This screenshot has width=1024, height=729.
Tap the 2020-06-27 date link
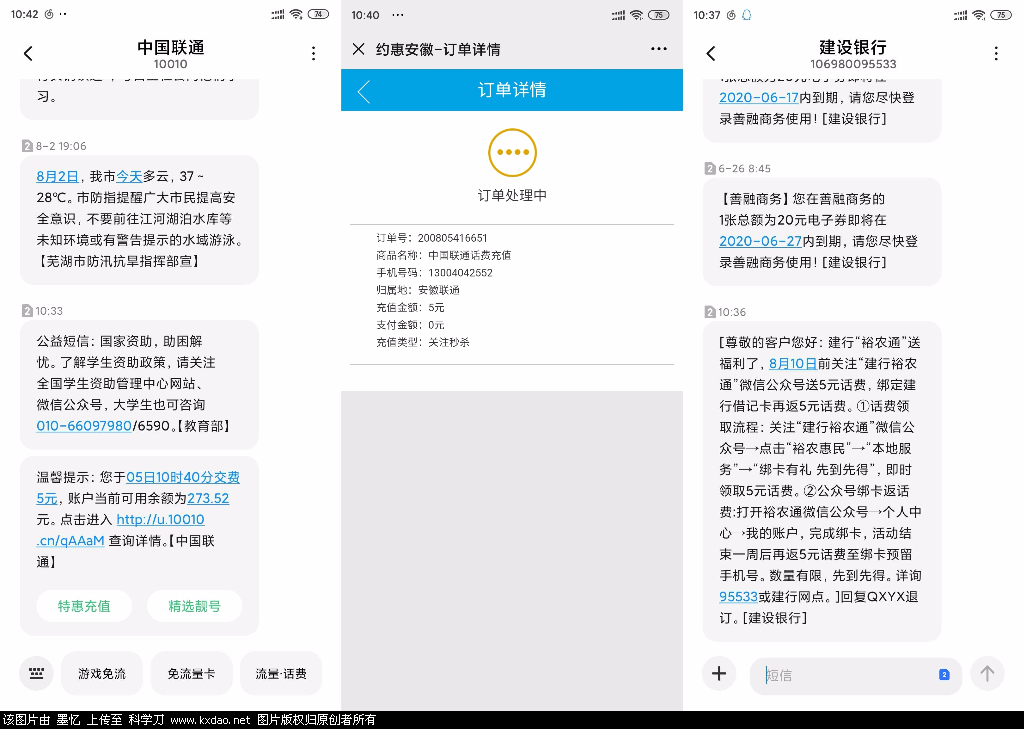coord(760,241)
